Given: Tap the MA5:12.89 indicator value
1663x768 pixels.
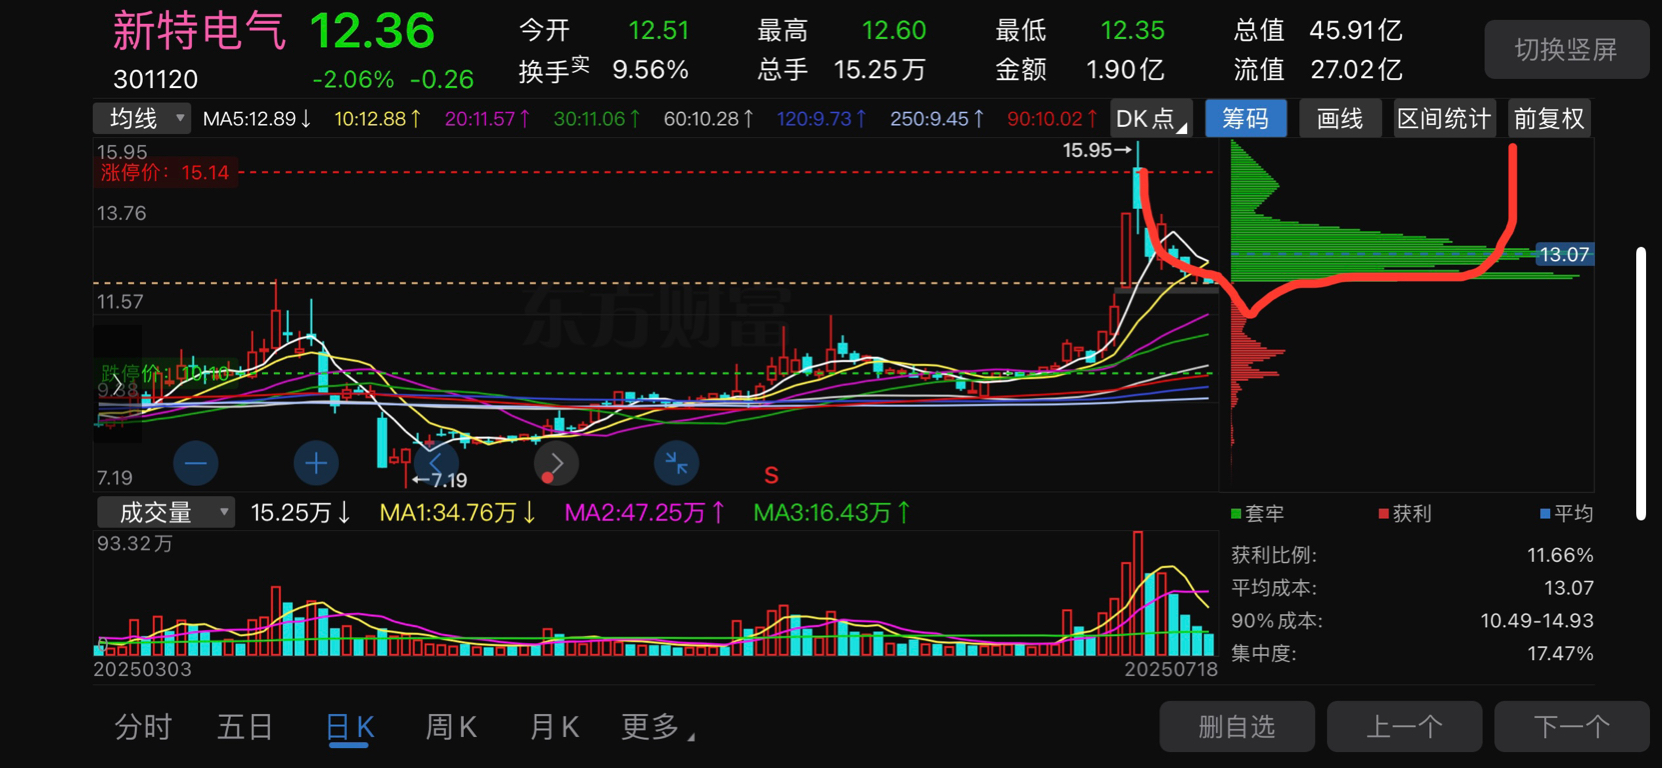Looking at the screenshot, I should click(257, 119).
